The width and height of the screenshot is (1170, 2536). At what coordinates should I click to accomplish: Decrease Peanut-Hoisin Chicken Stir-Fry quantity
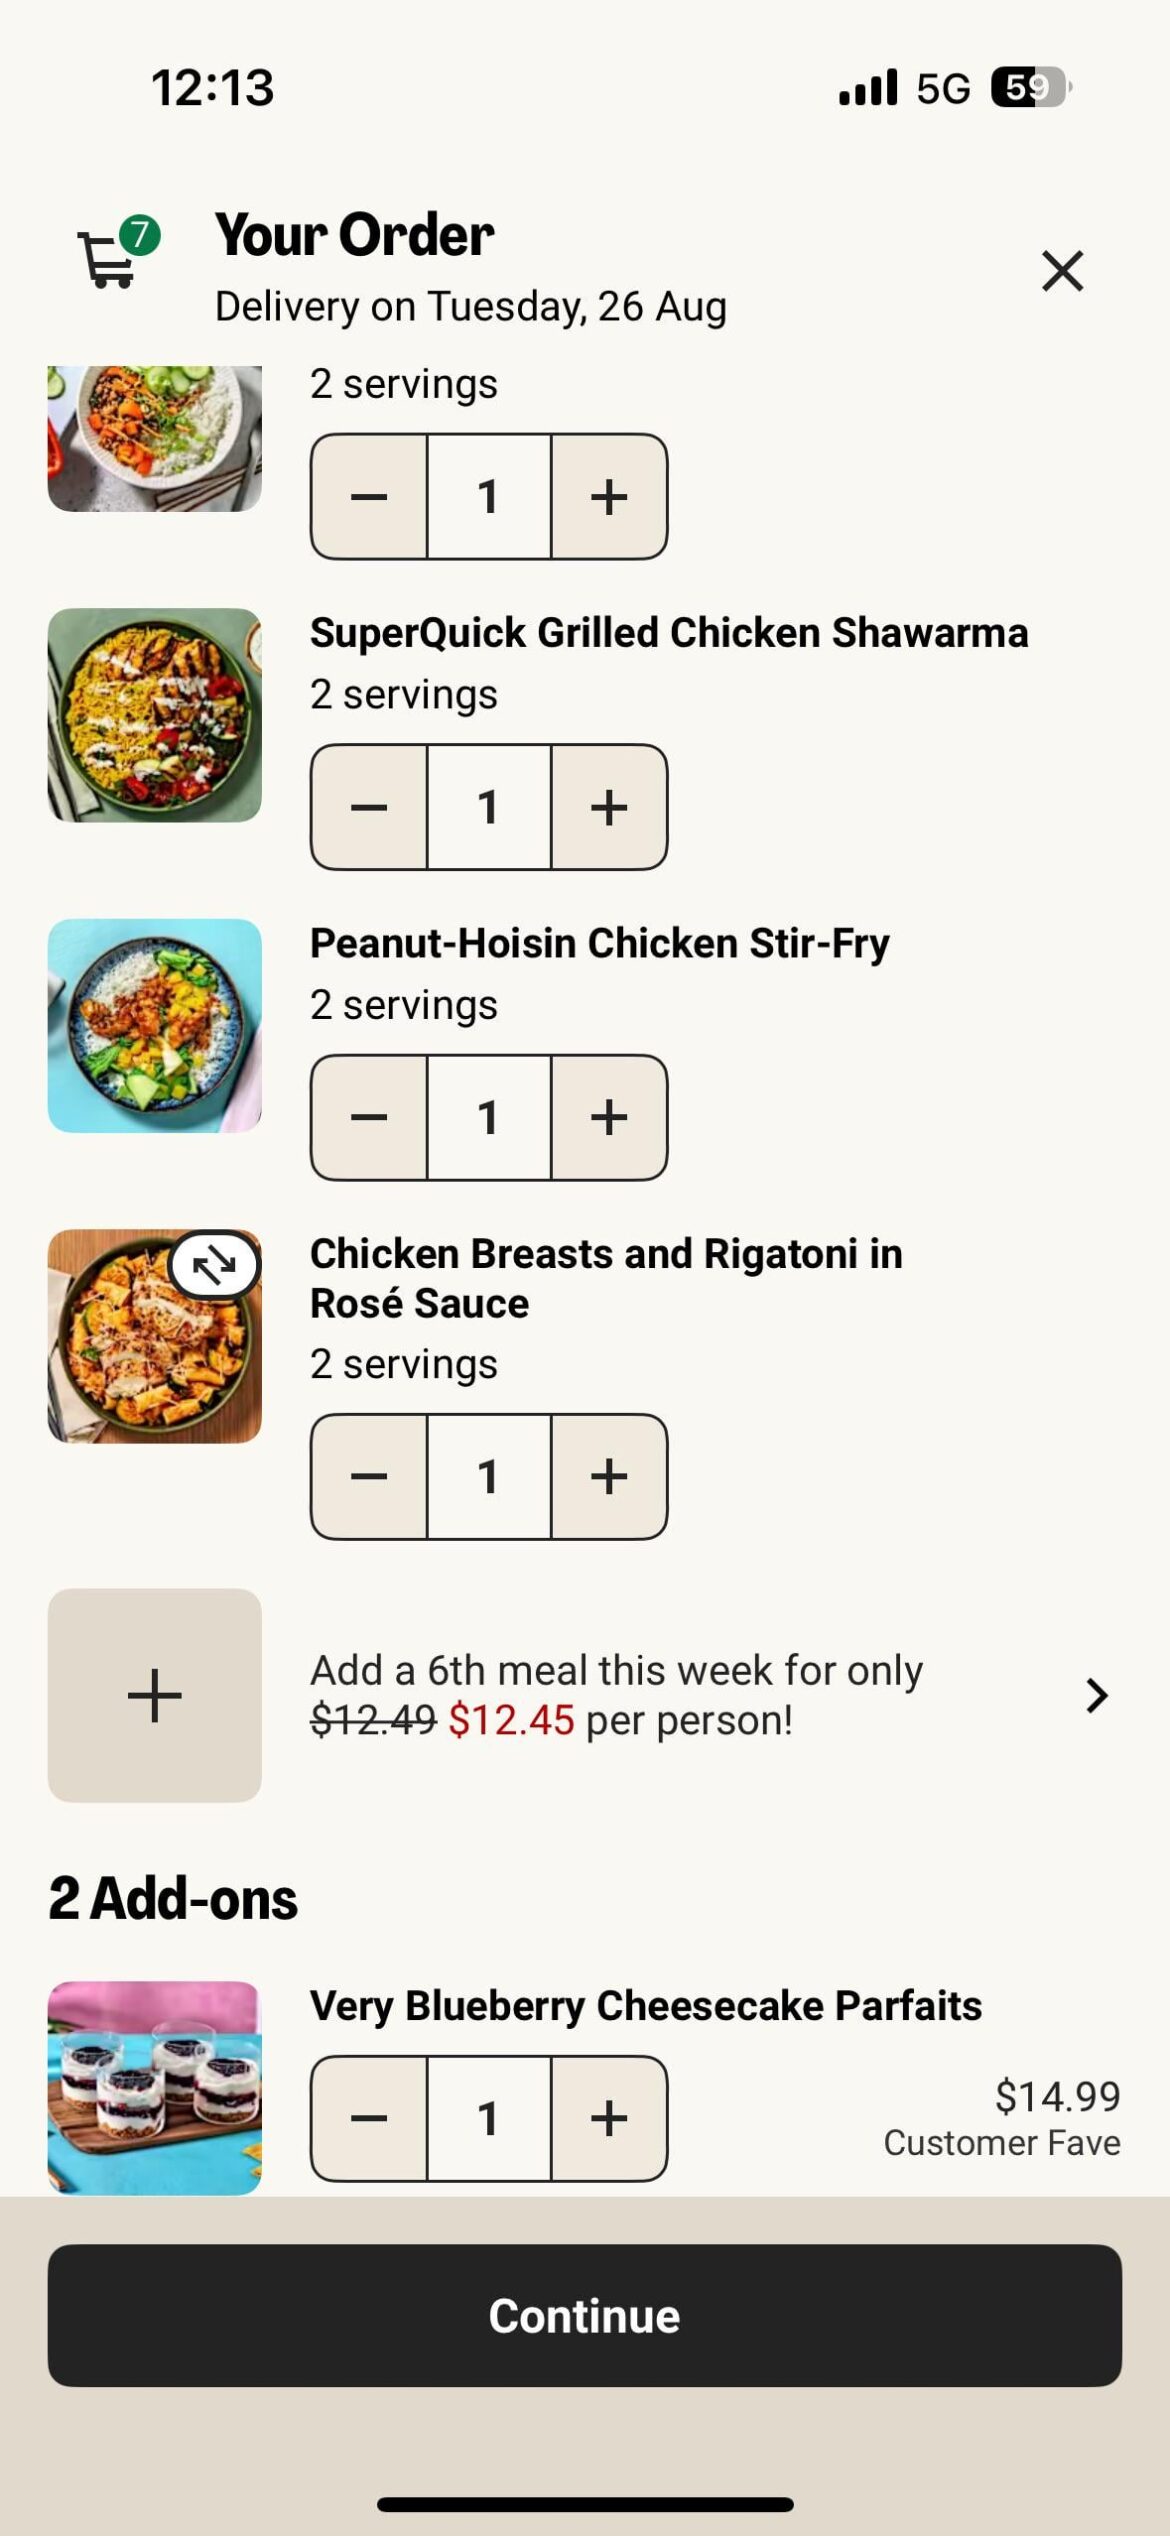(369, 1117)
